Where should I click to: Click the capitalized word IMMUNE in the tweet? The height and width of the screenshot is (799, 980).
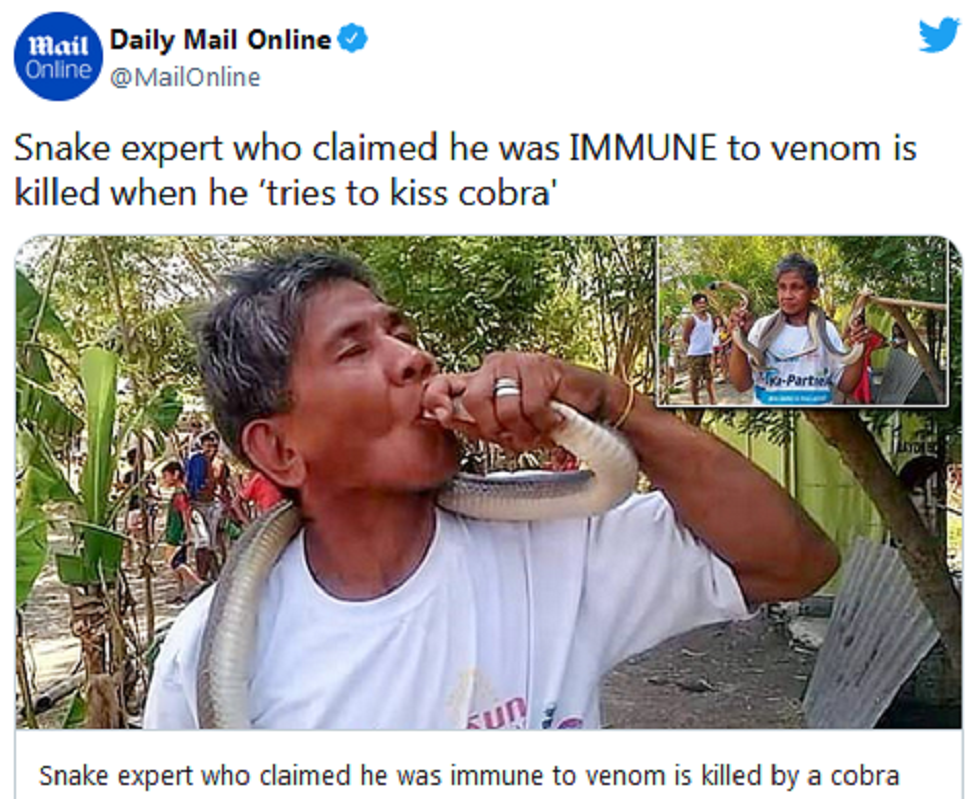[643, 150]
